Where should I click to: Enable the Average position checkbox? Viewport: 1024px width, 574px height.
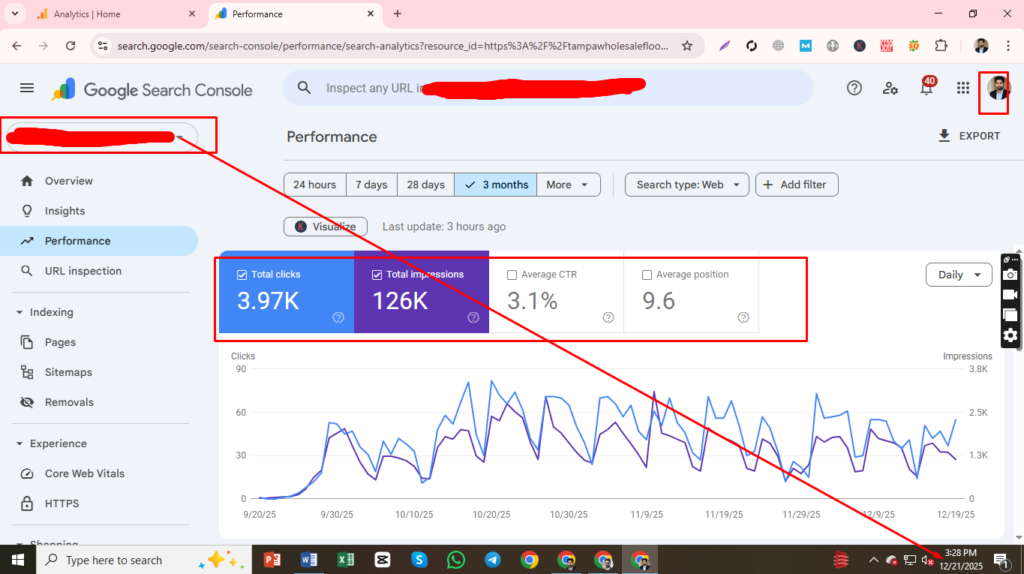coord(647,275)
